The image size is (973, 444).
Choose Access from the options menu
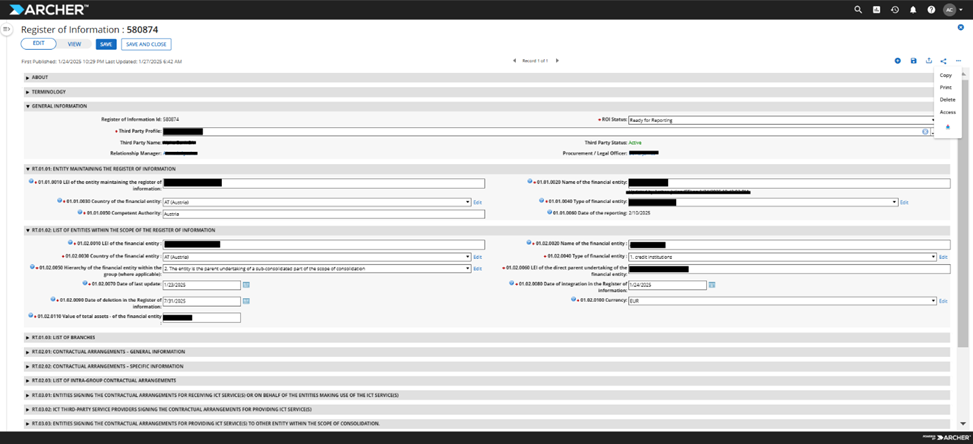pyautogui.click(x=948, y=112)
